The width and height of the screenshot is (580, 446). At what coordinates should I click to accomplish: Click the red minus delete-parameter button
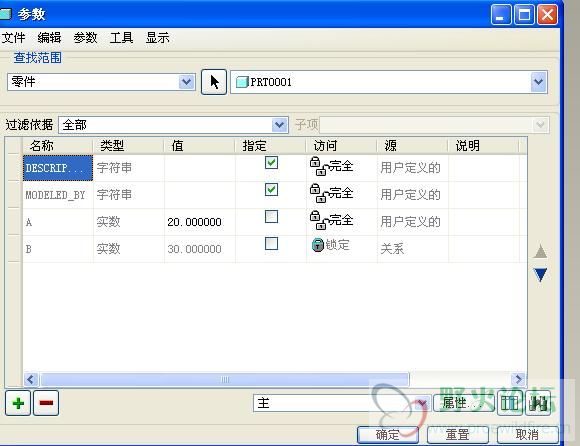pyautogui.click(x=46, y=403)
